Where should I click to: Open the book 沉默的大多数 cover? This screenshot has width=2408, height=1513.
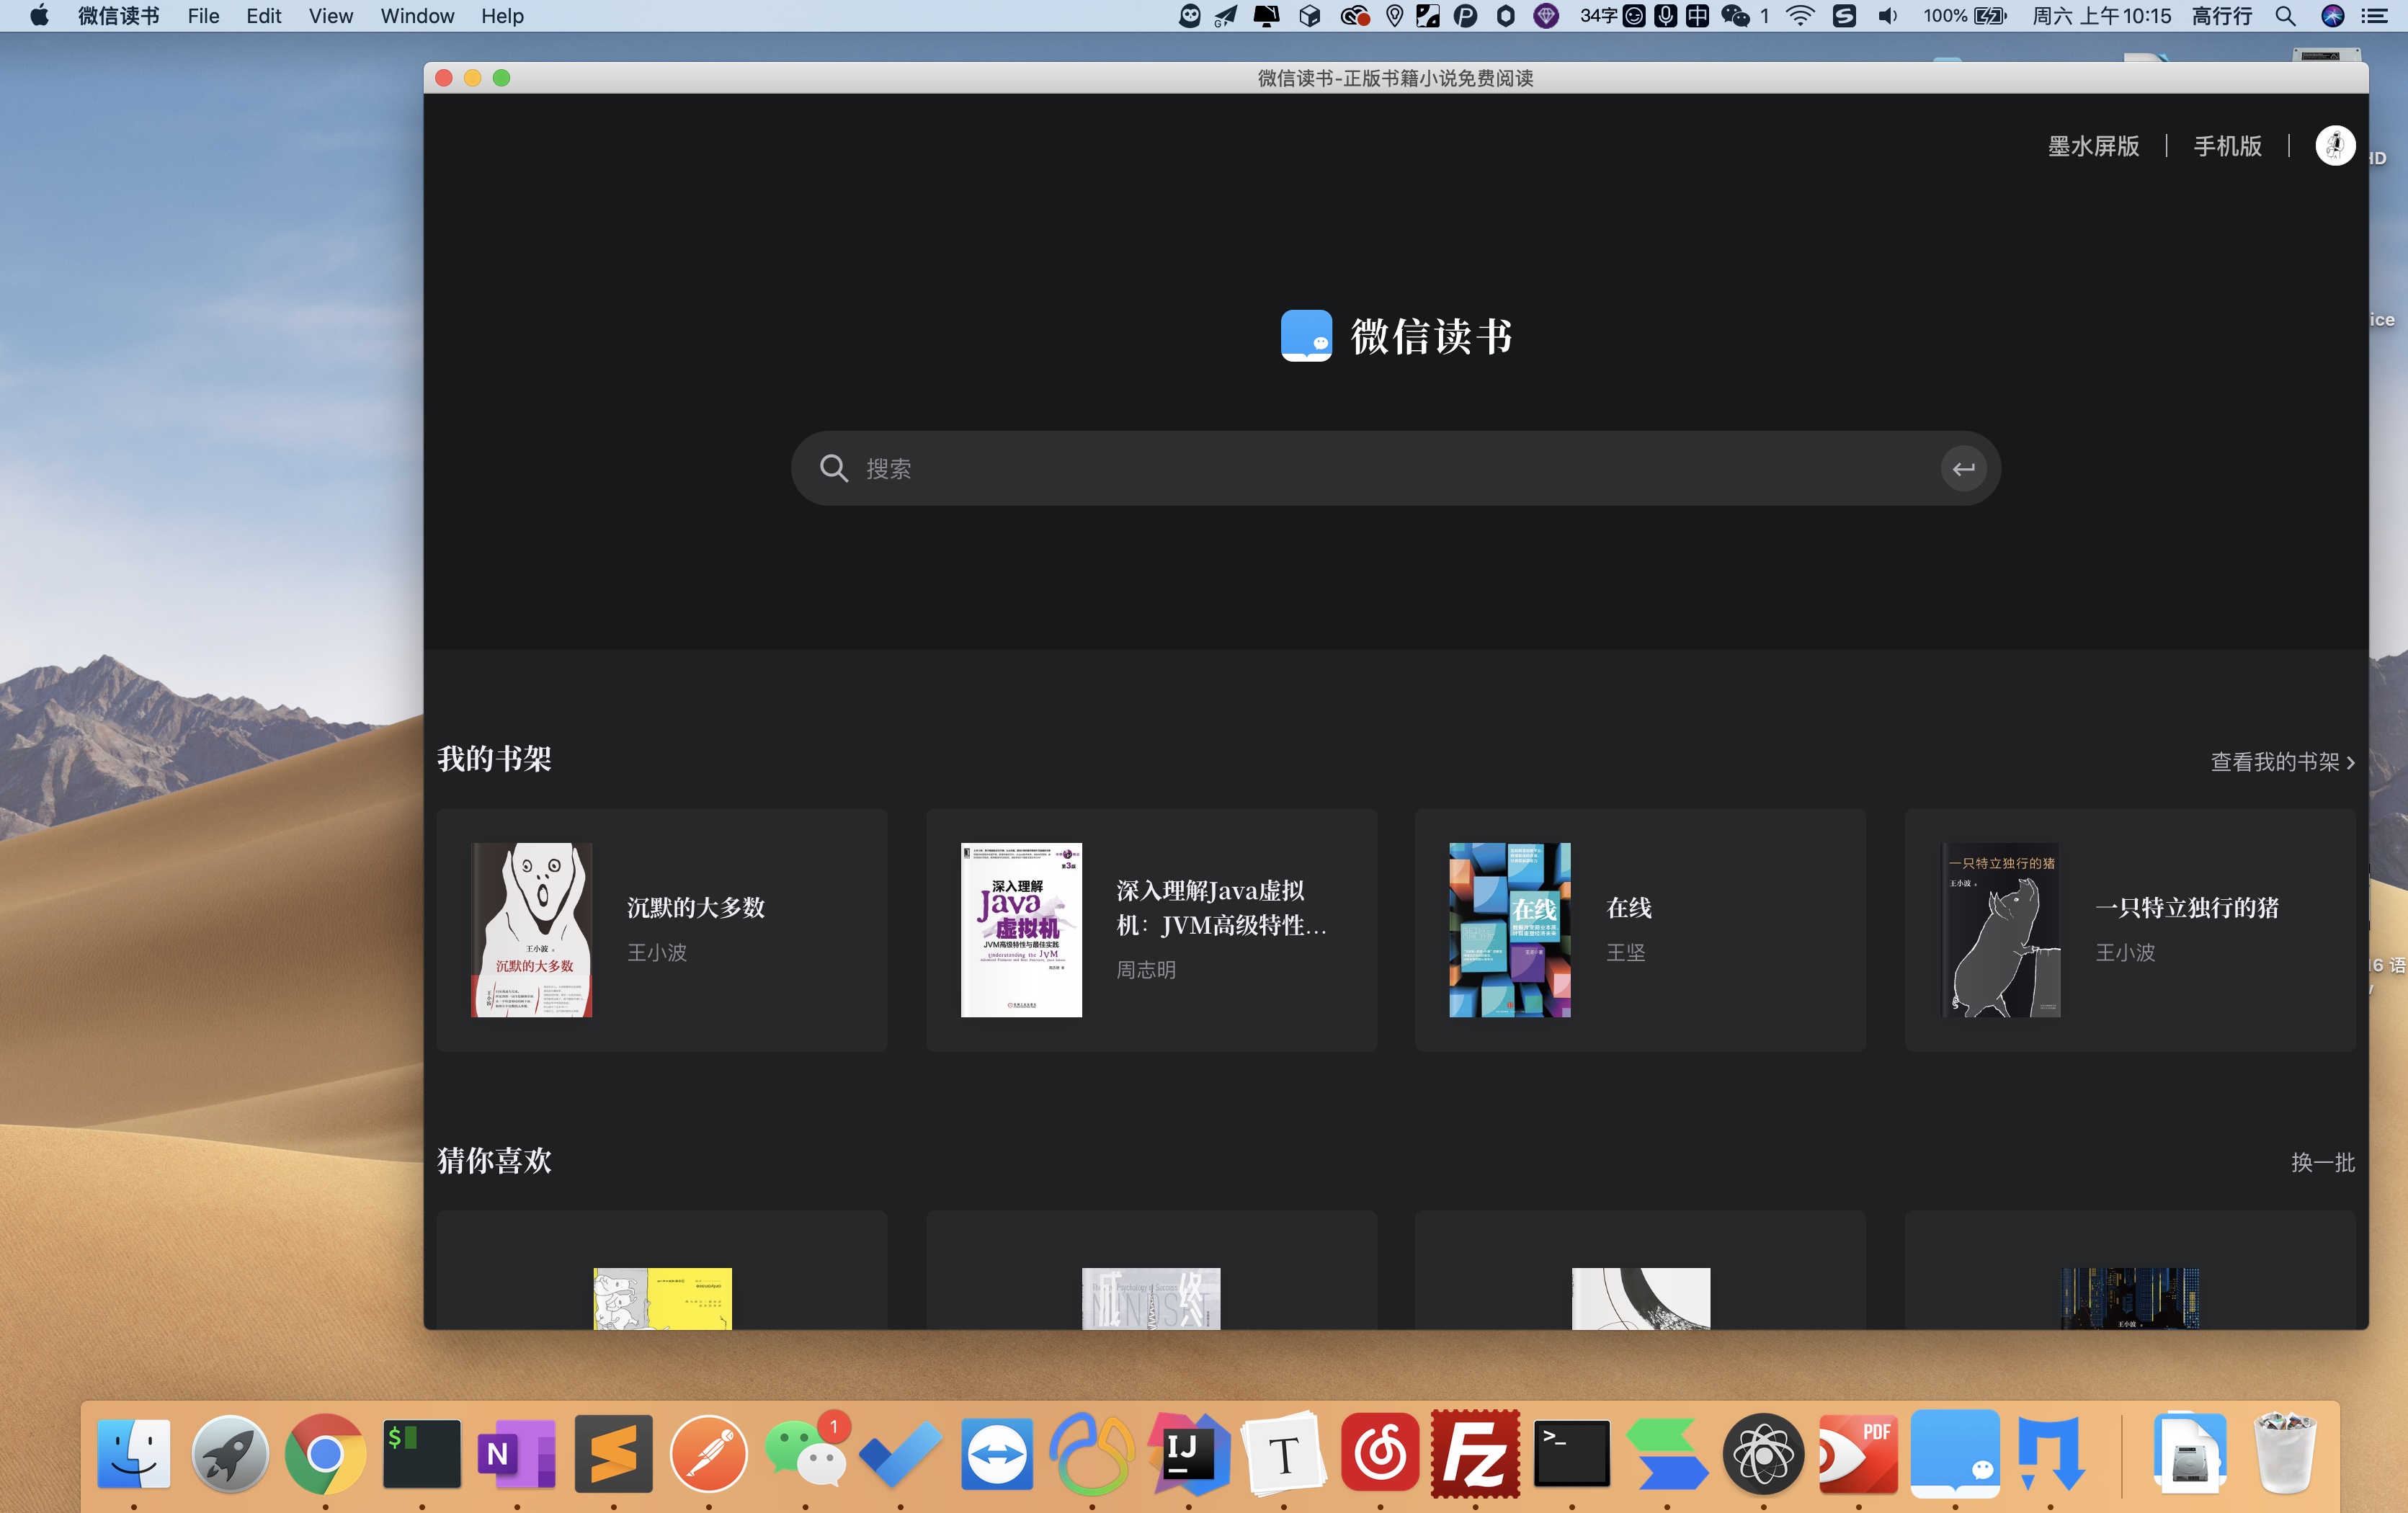tap(532, 930)
